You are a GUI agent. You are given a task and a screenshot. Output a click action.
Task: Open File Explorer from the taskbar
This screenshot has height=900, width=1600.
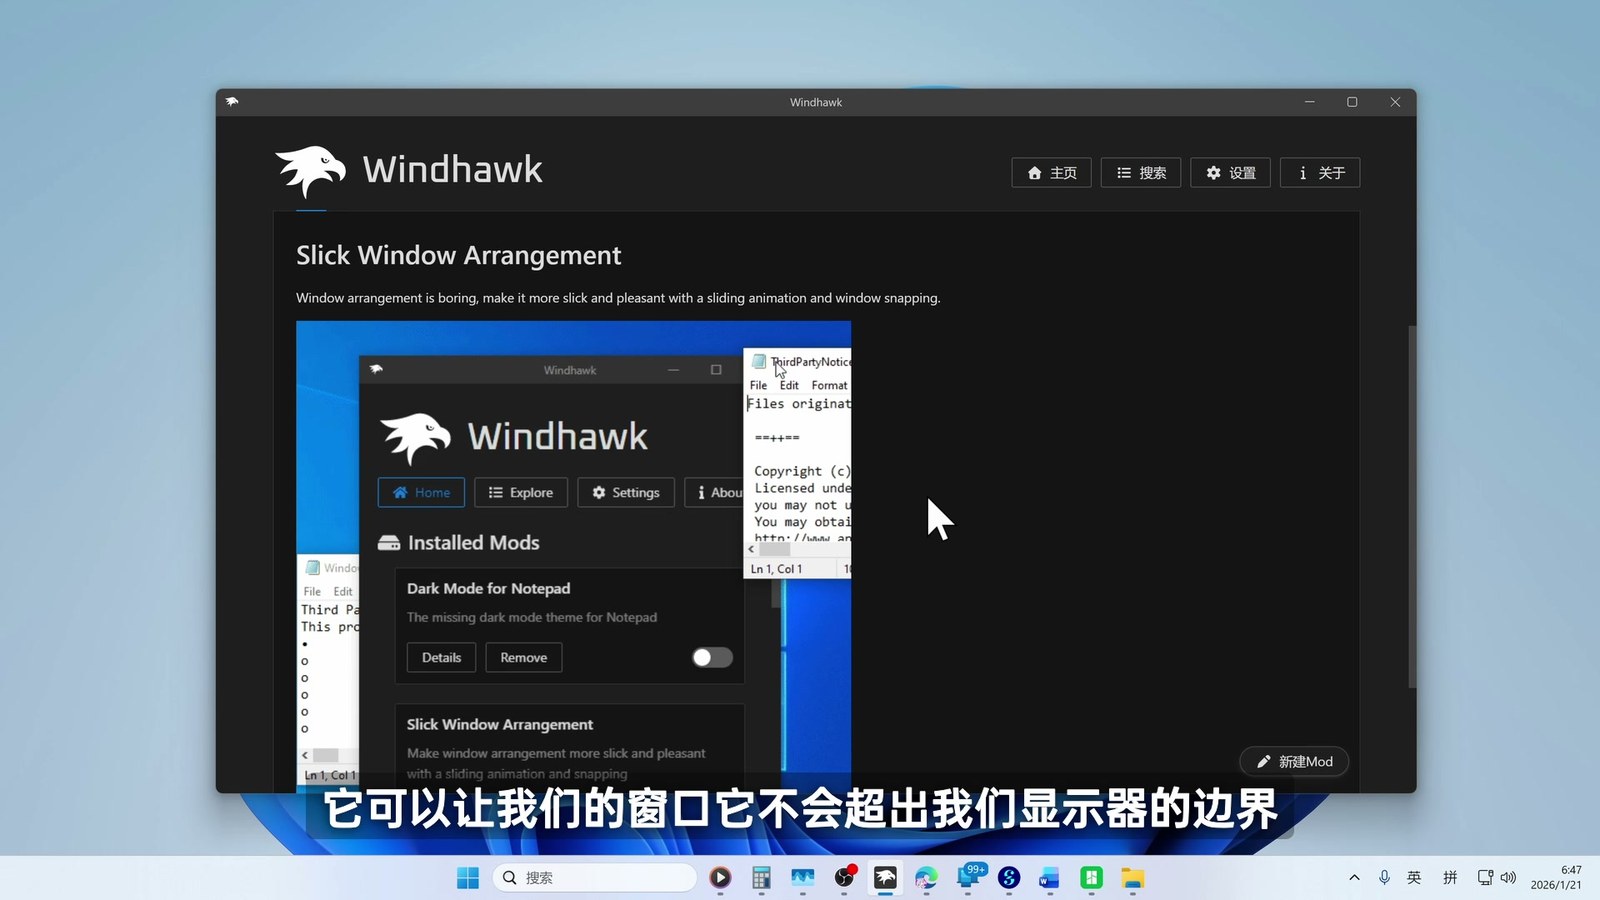1132,878
